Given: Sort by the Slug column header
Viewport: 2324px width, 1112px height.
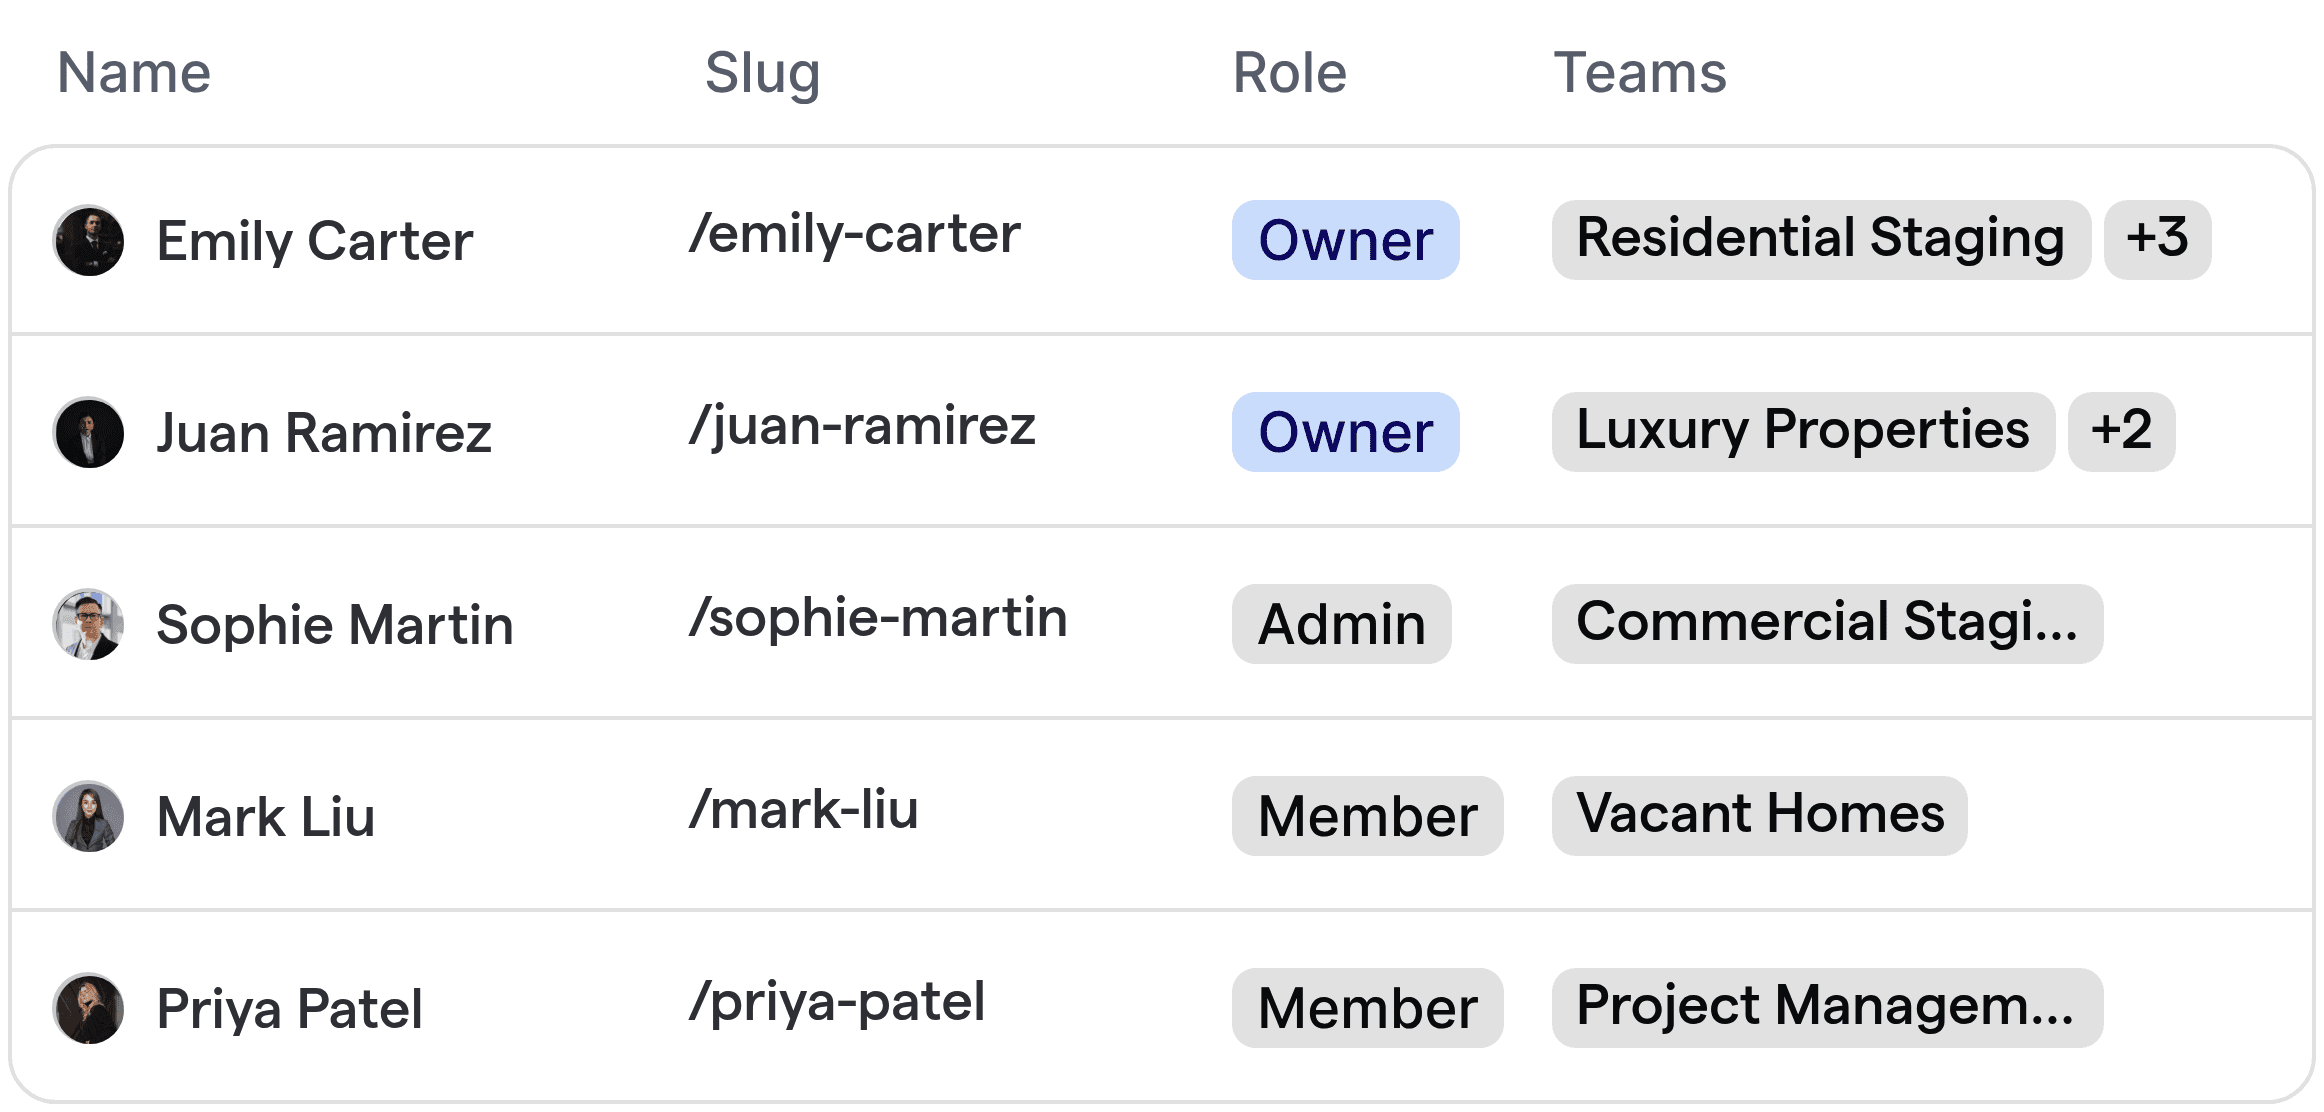Looking at the screenshot, I should tap(762, 73).
